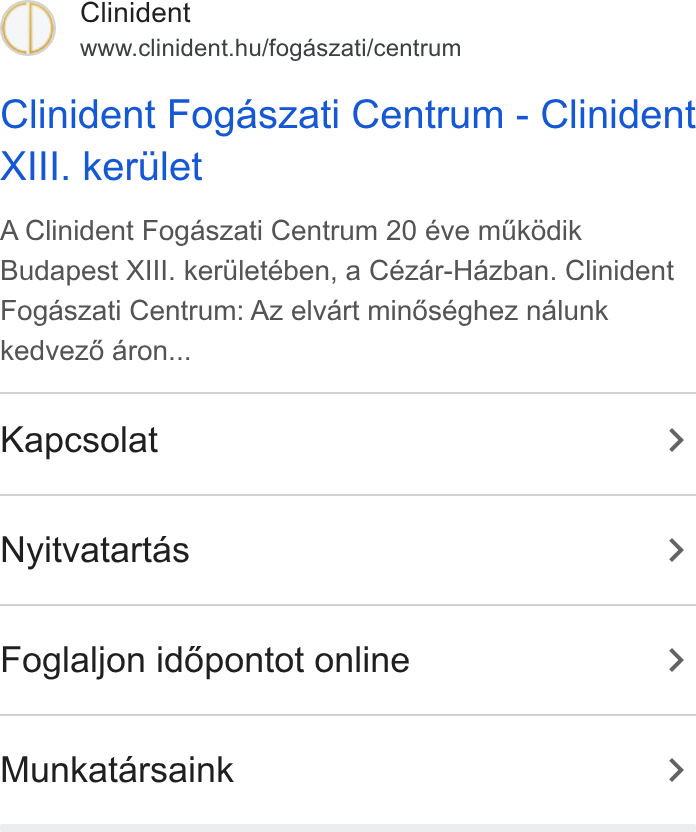
Task: Click the gray divider bar below Munkatársaink
Action: pos(348,828)
